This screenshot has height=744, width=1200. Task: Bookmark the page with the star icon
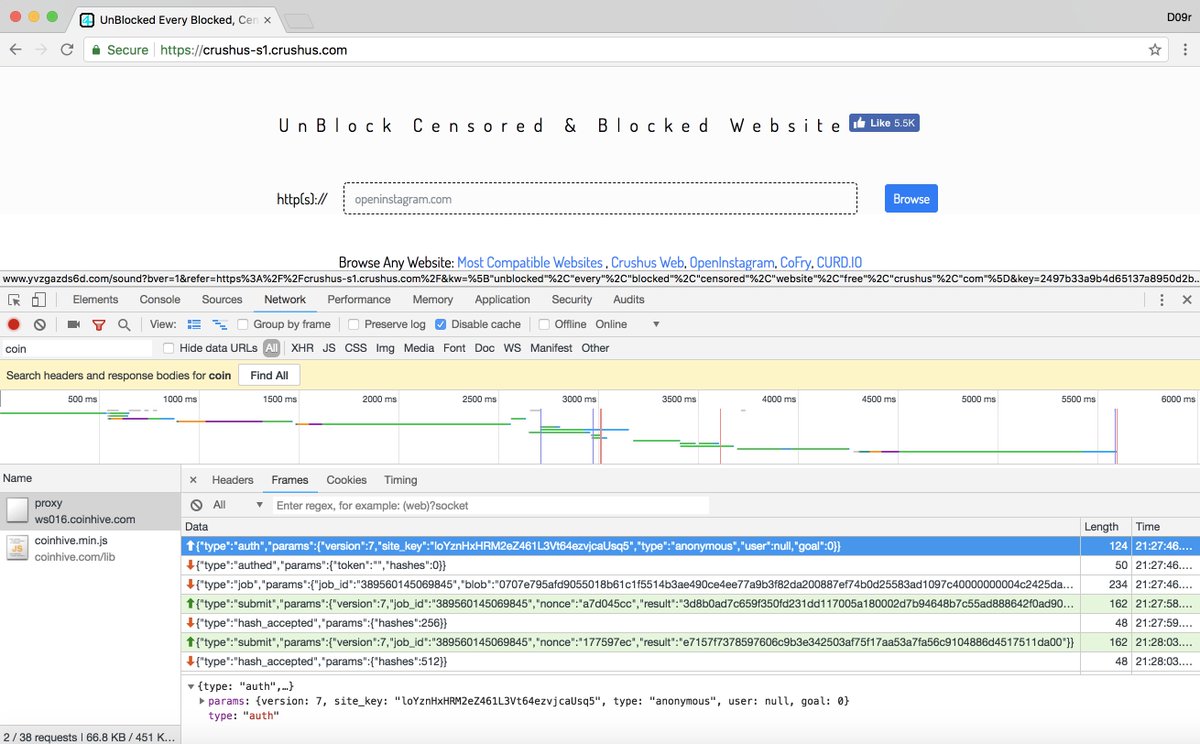pyautogui.click(x=1155, y=49)
